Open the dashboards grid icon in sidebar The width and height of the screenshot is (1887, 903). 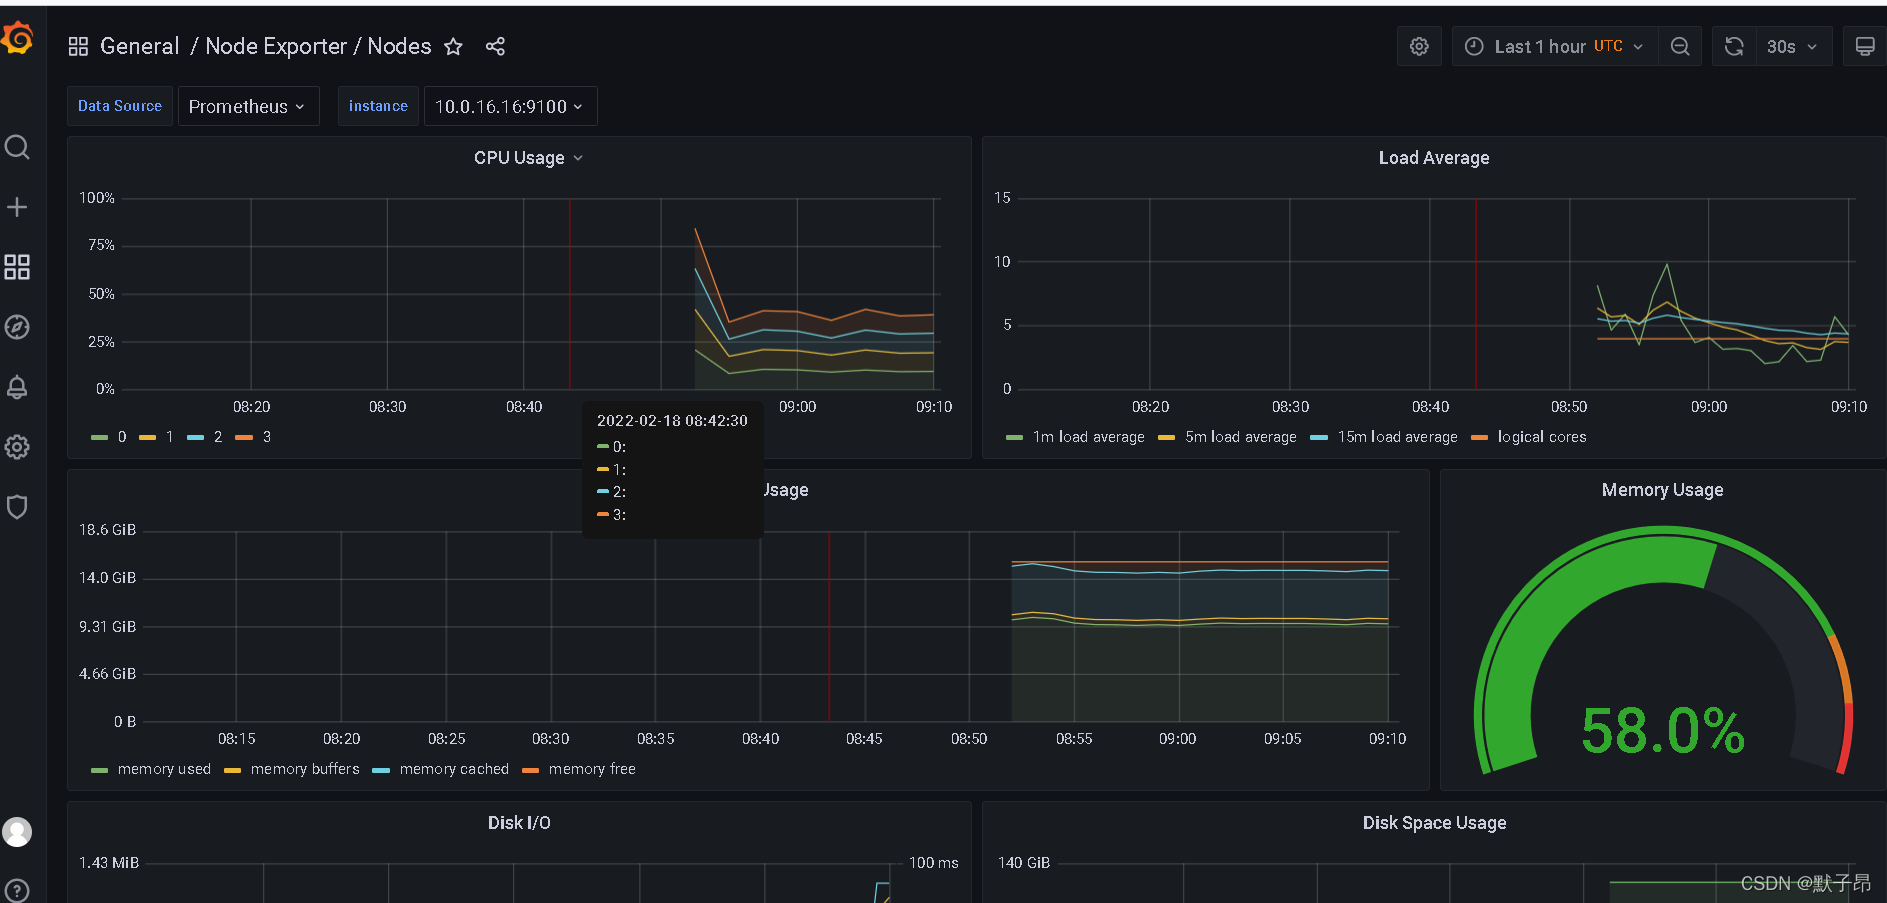17,267
